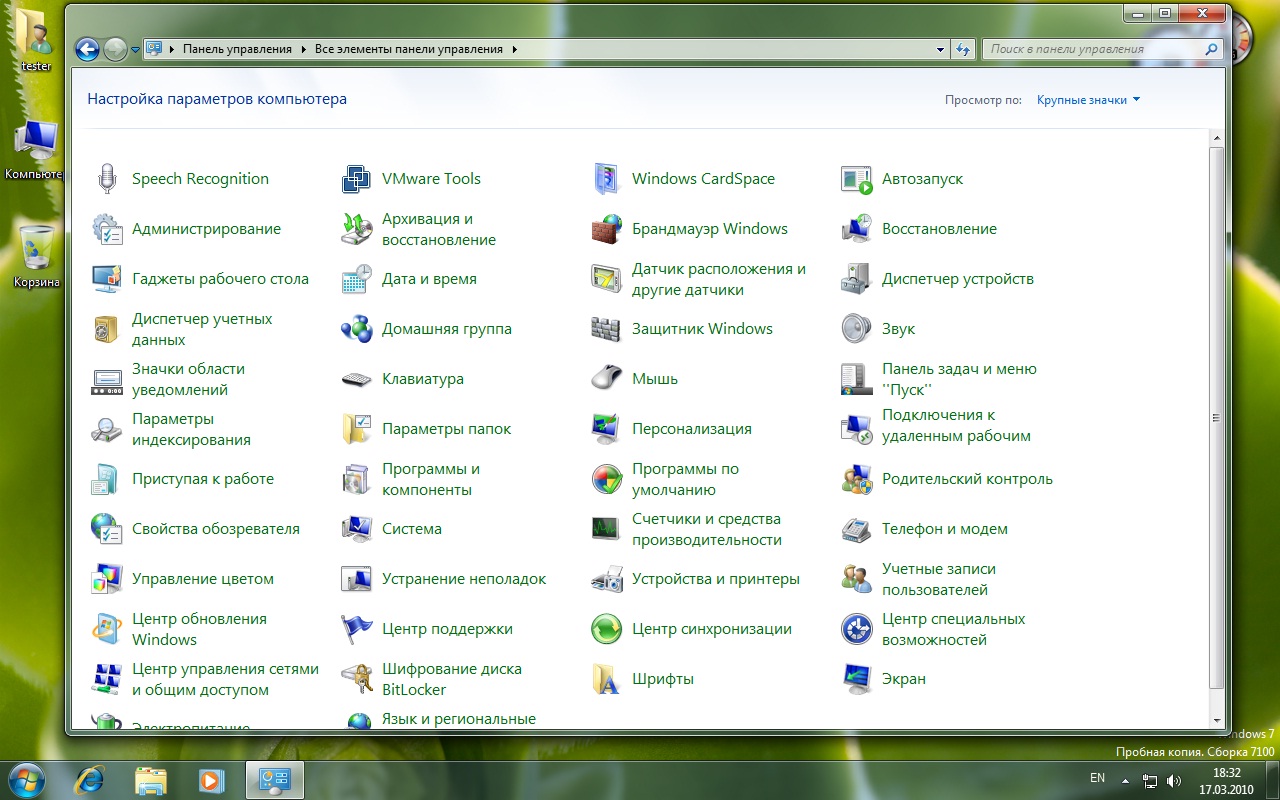The width and height of the screenshot is (1280, 800).
Task: Open Windows Explorer folder on taskbar
Action: [151, 780]
